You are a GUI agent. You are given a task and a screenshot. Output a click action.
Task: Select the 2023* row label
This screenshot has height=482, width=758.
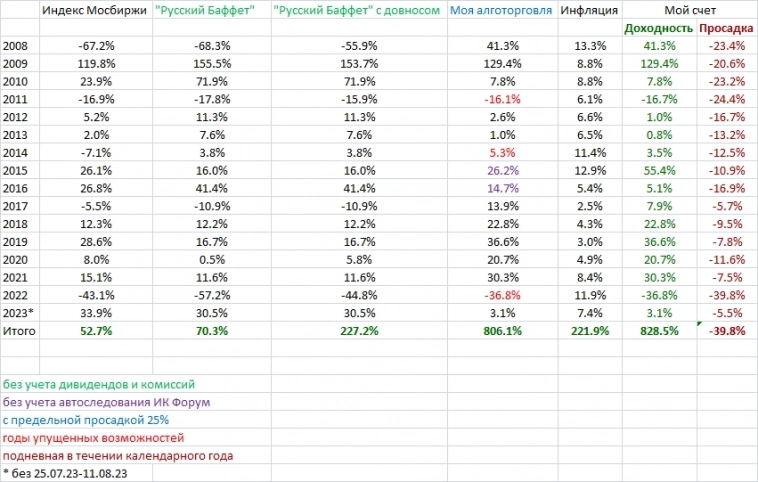click(18, 315)
